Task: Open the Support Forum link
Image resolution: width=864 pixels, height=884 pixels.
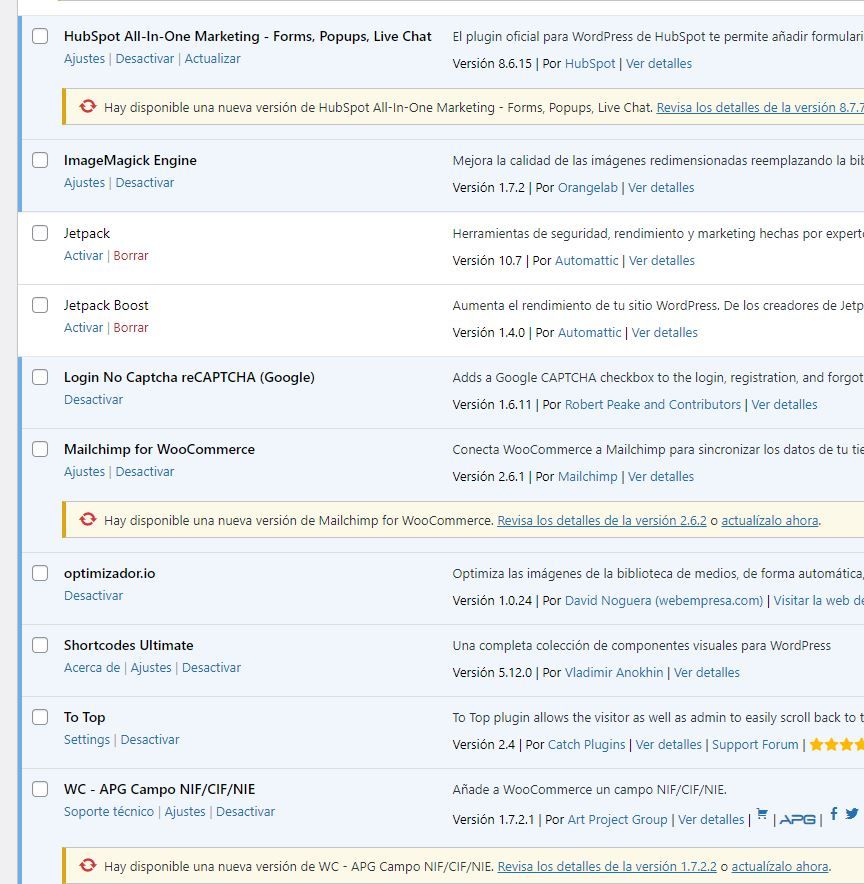Action: point(755,745)
